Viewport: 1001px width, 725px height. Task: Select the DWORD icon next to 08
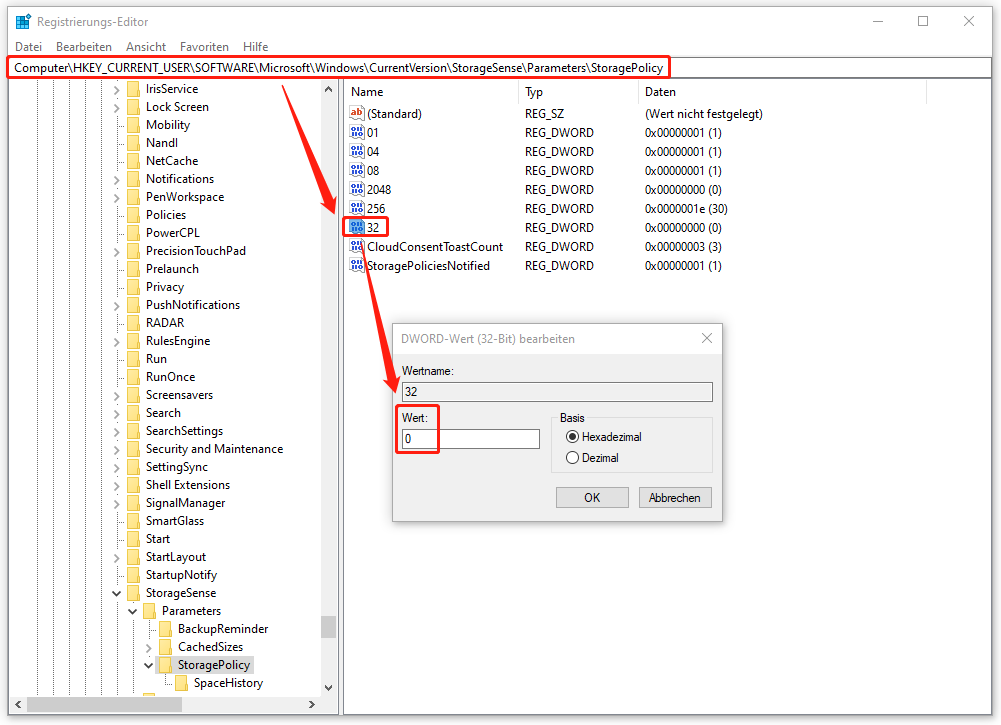pos(356,170)
